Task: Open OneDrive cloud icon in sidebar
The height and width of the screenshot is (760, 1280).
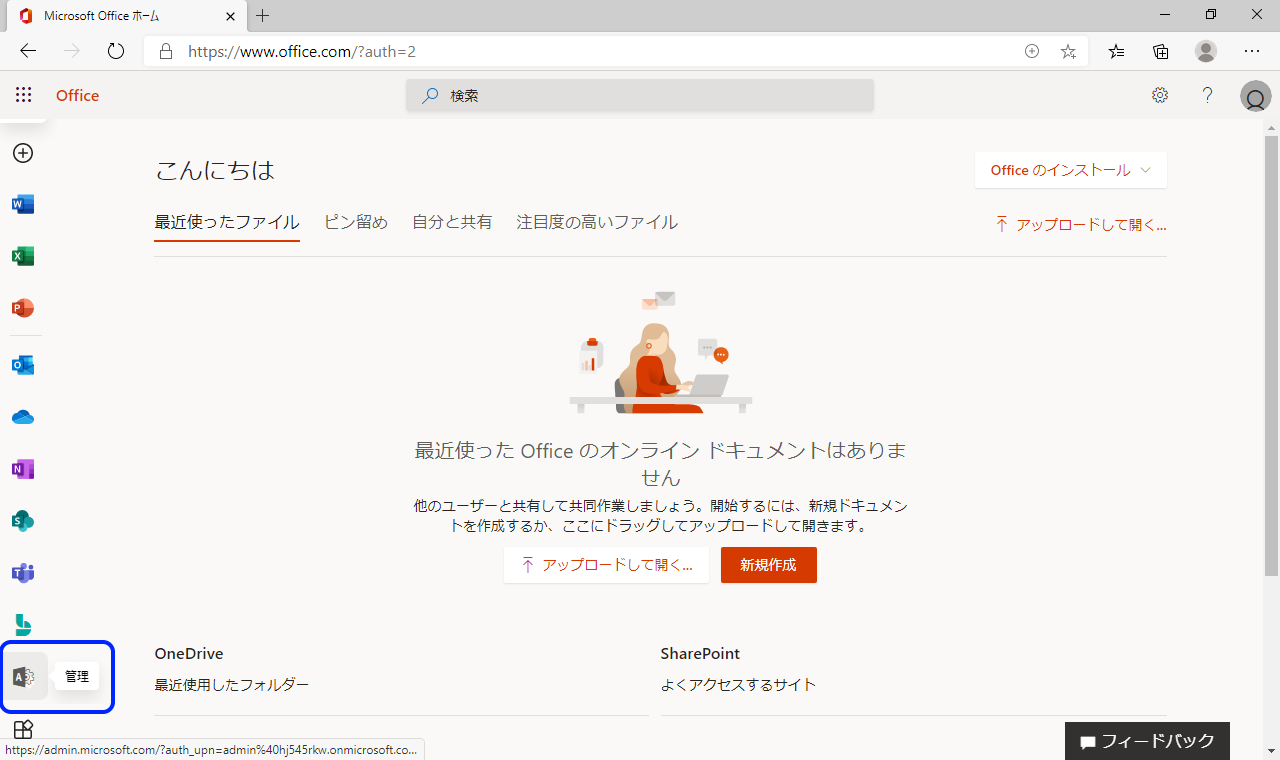Action: (x=23, y=417)
